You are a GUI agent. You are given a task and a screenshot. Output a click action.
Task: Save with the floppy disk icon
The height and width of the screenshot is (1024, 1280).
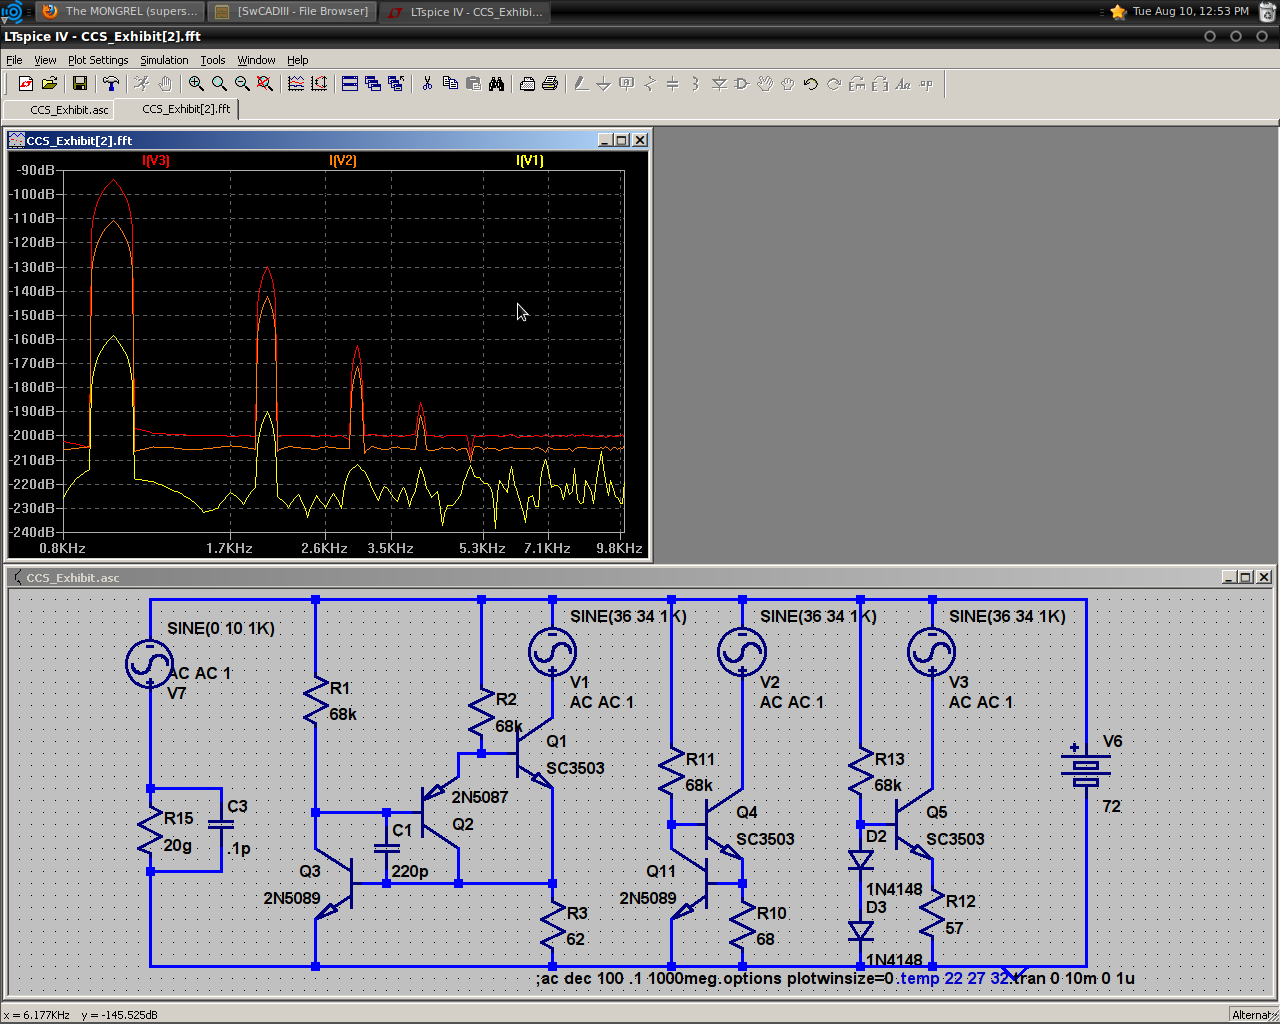pyautogui.click(x=80, y=84)
